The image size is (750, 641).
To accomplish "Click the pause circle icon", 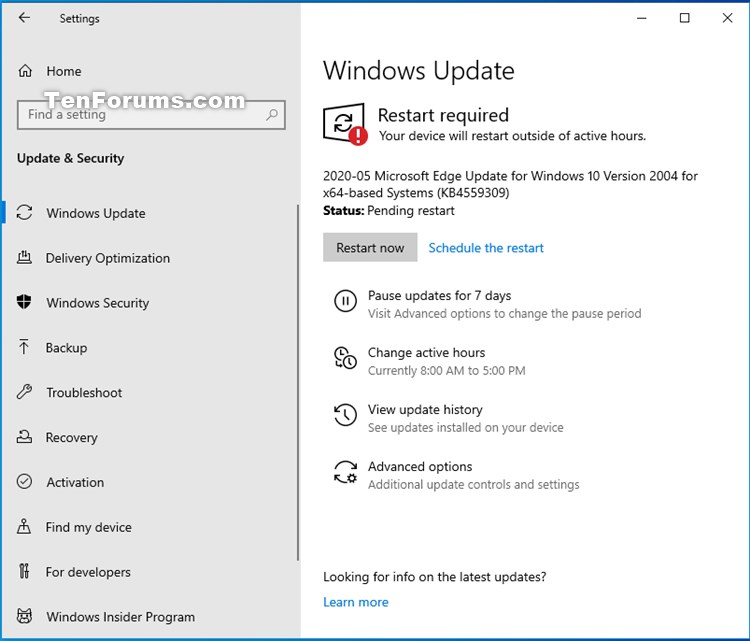I will click(345, 301).
